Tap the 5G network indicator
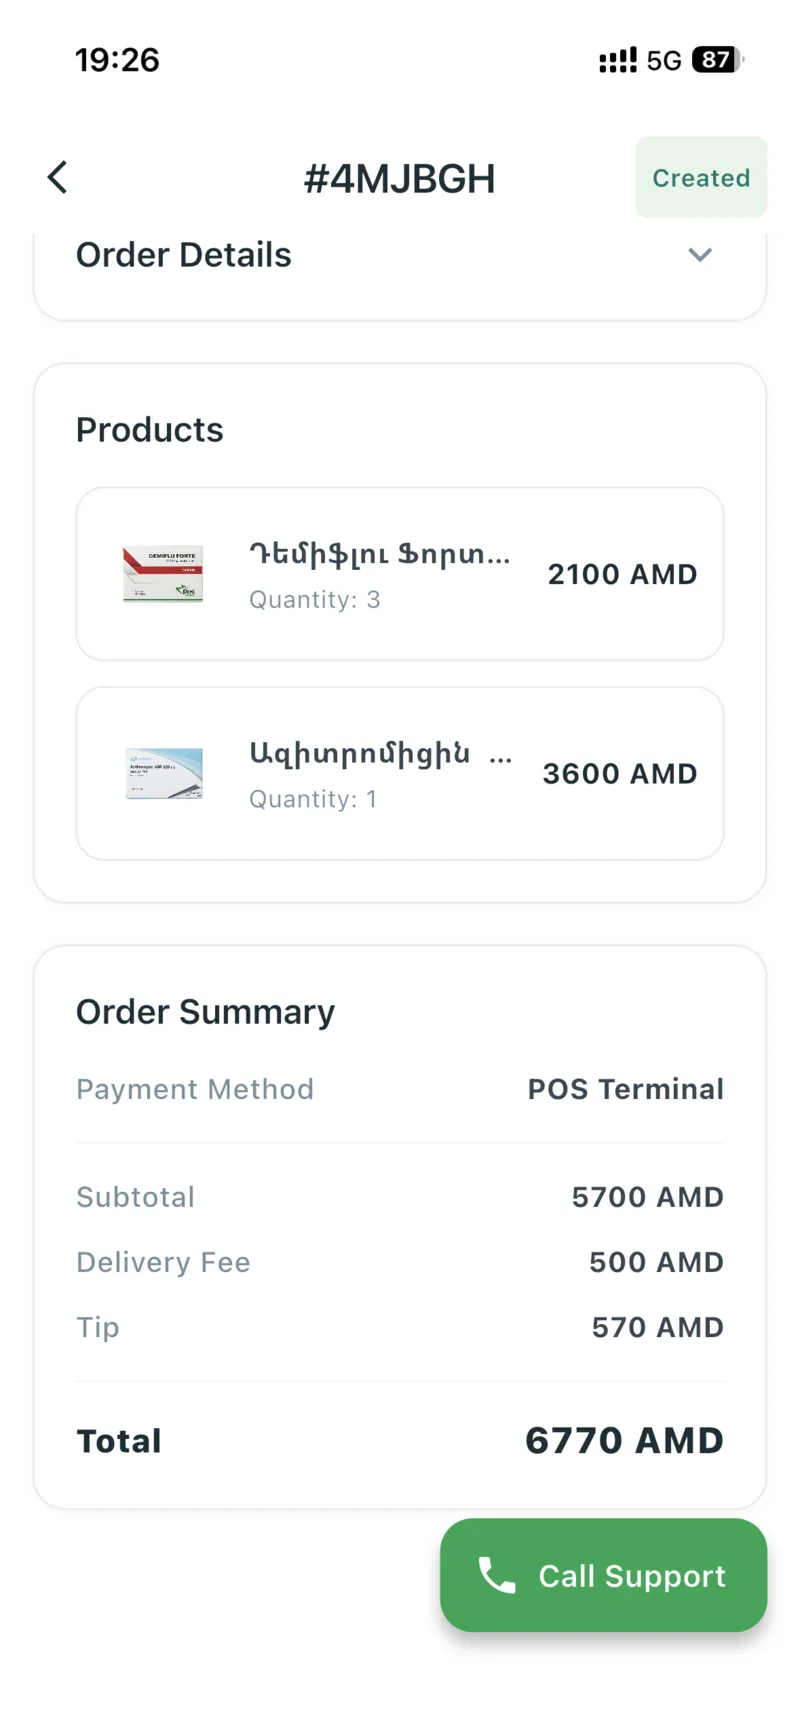The height and width of the screenshot is (1734, 800). [x=664, y=61]
